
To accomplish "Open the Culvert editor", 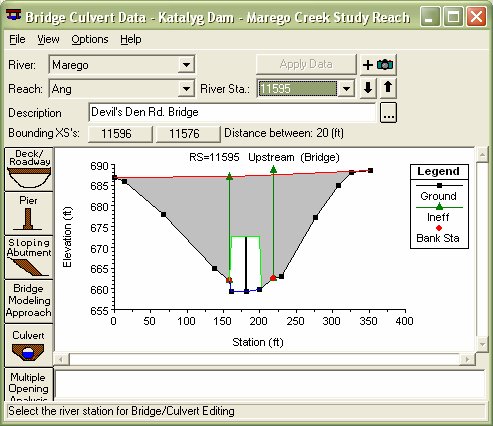I will (29, 345).
